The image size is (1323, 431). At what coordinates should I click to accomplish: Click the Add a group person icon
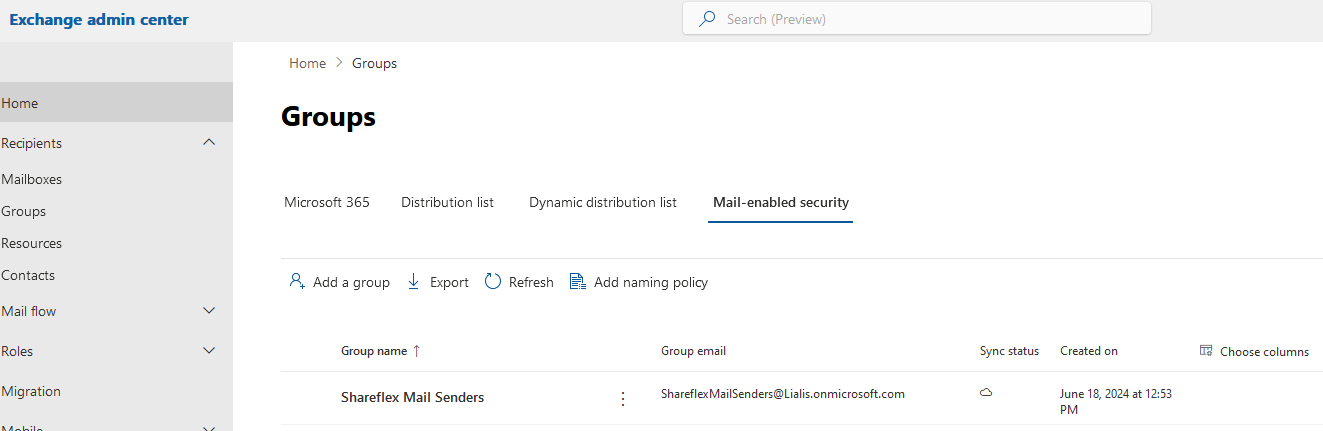pyautogui.click(x=297, y=282)
